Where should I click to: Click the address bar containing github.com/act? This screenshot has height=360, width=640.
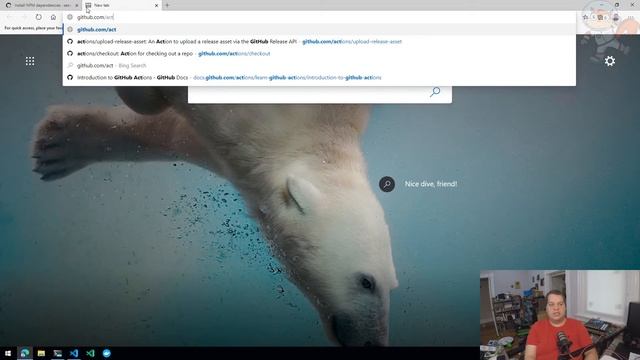click(x=318, y=17)
